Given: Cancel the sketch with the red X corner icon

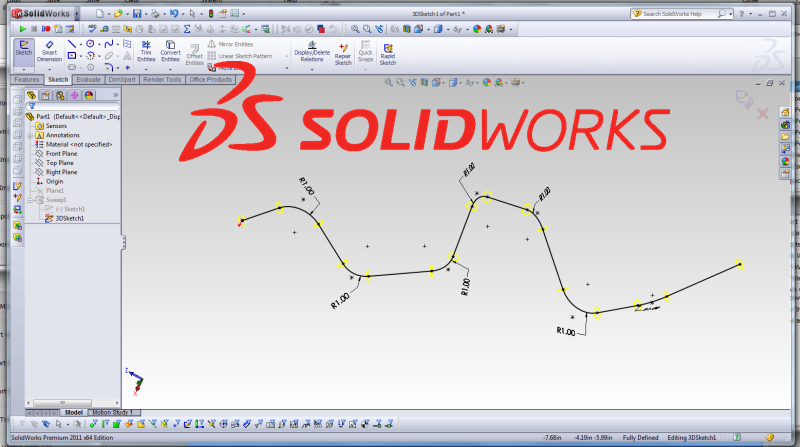Looking at the screenshot, I should [x=763, y=114].
